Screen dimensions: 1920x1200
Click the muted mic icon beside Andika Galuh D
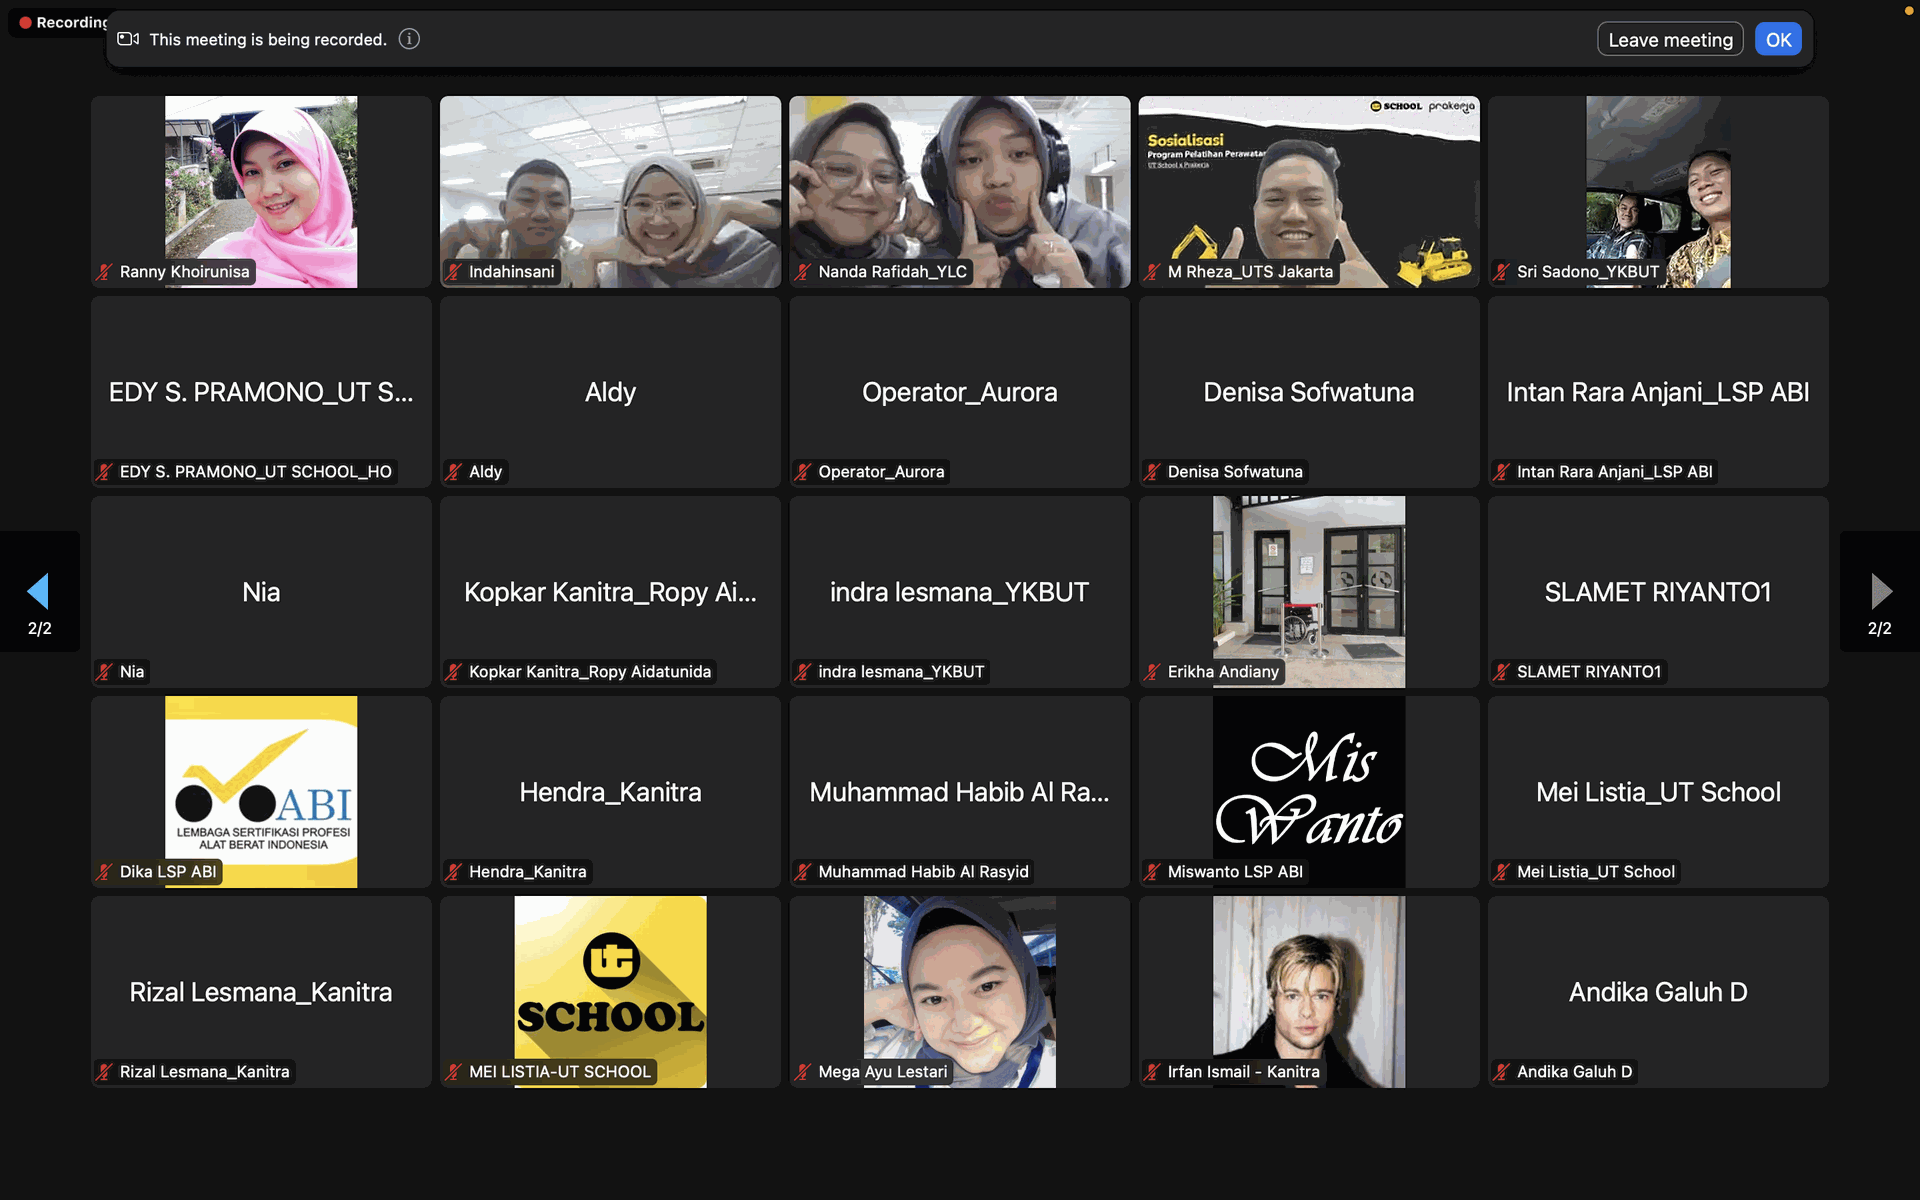pyautogui.click(x=1502, y=1072)
